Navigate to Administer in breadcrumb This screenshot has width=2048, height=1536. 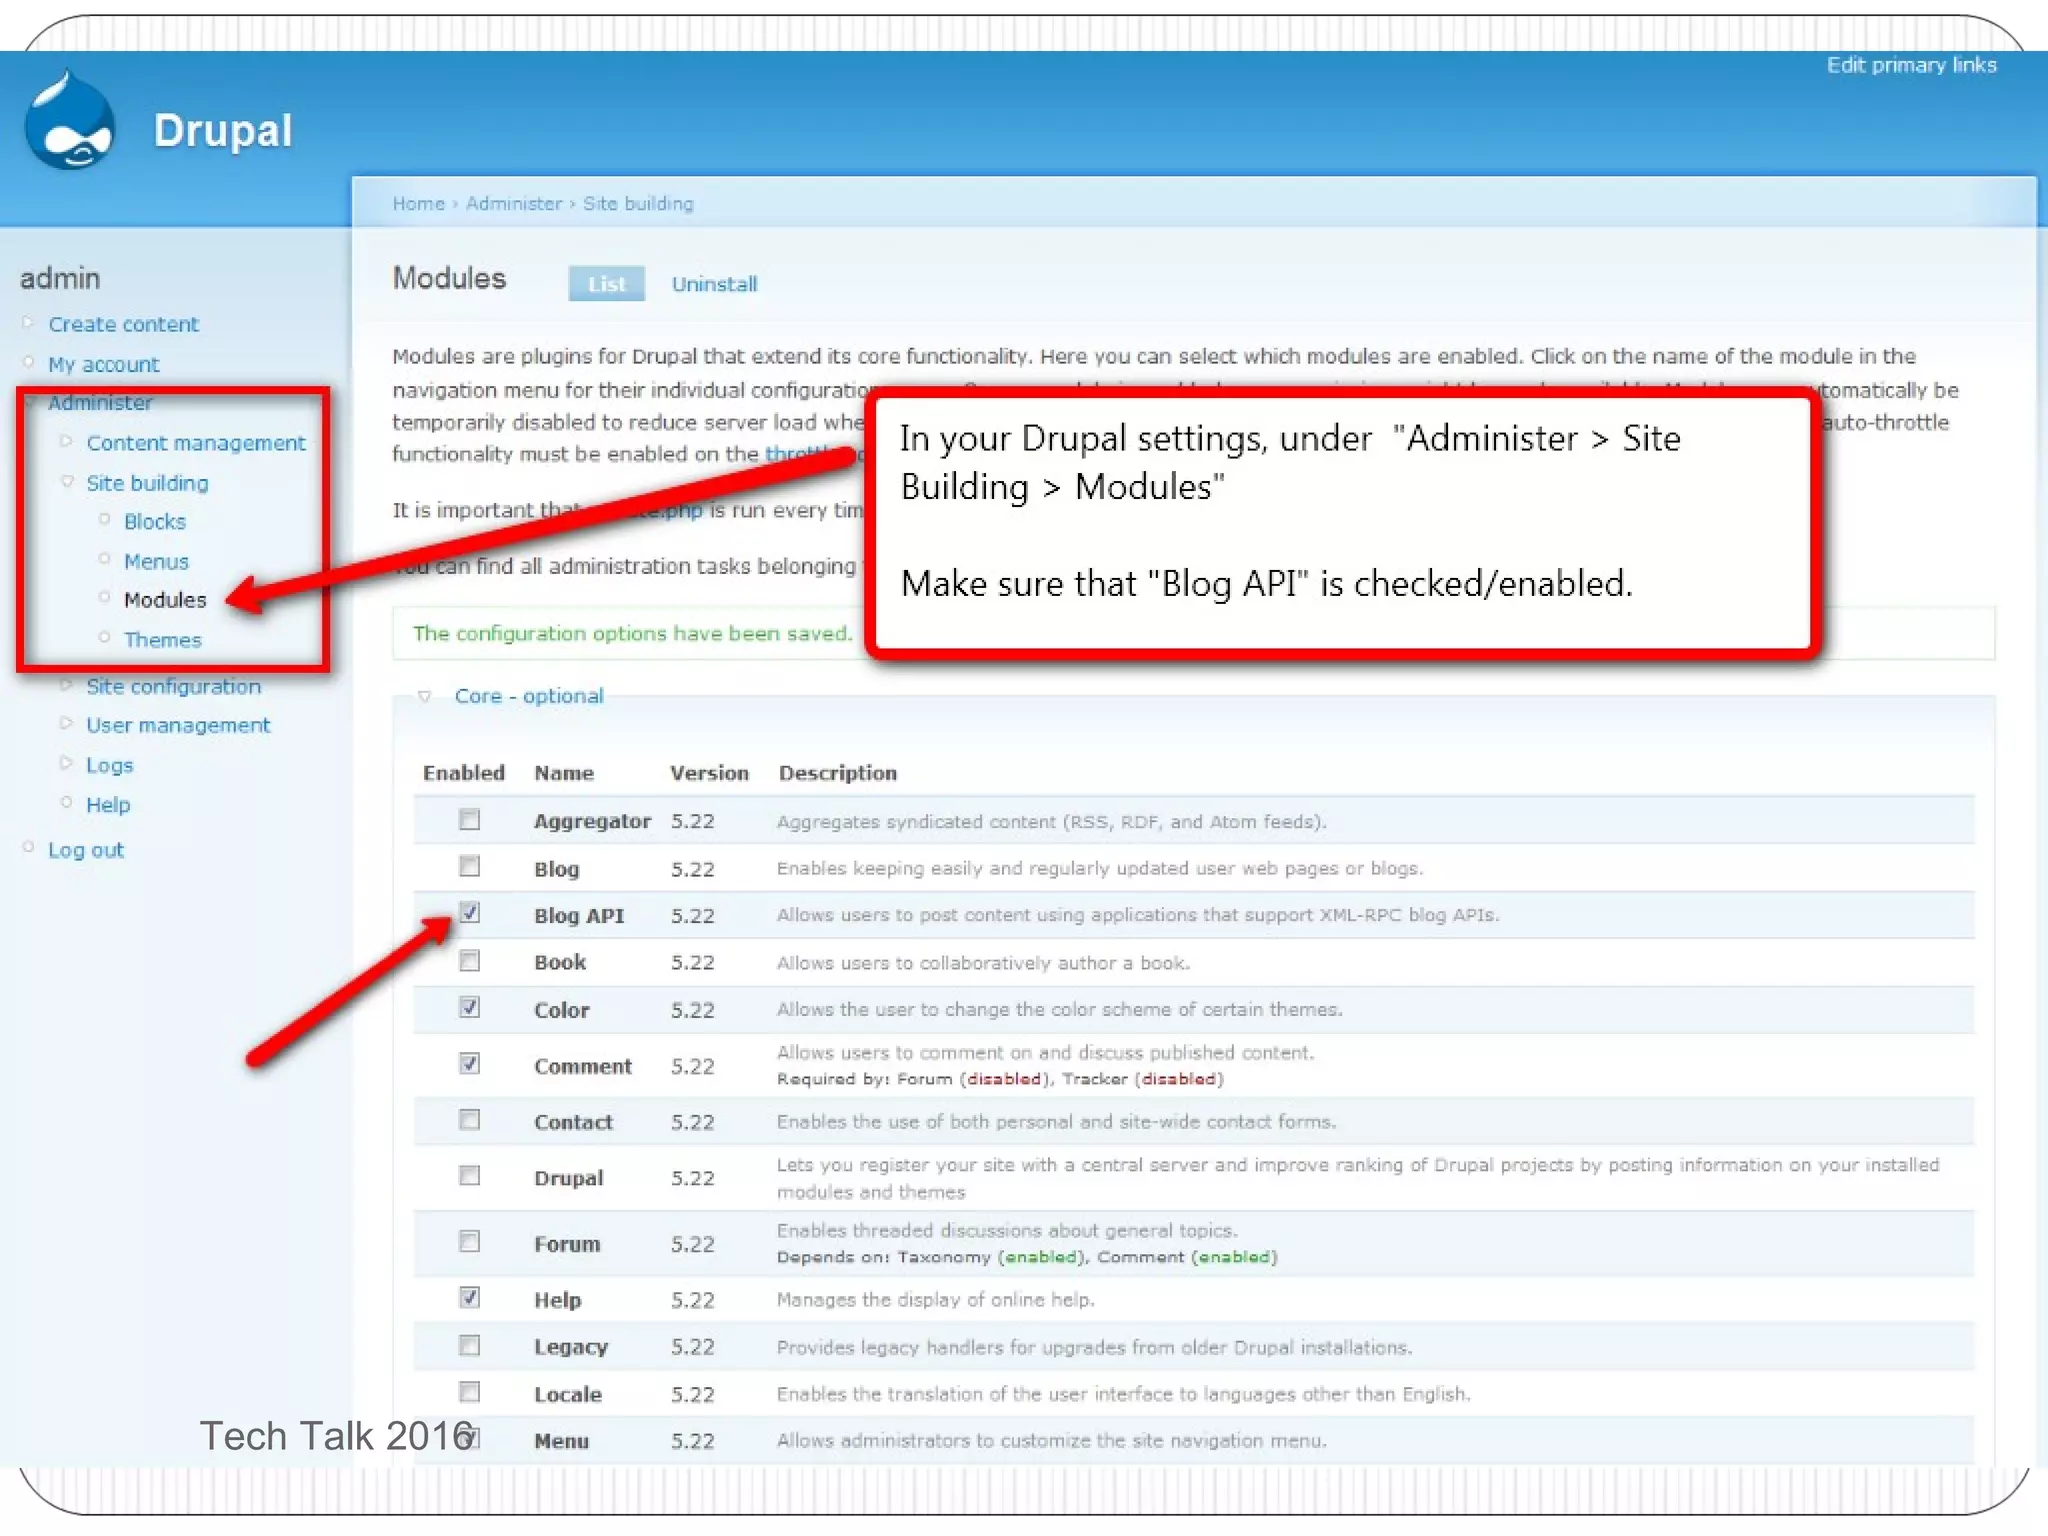513,203
